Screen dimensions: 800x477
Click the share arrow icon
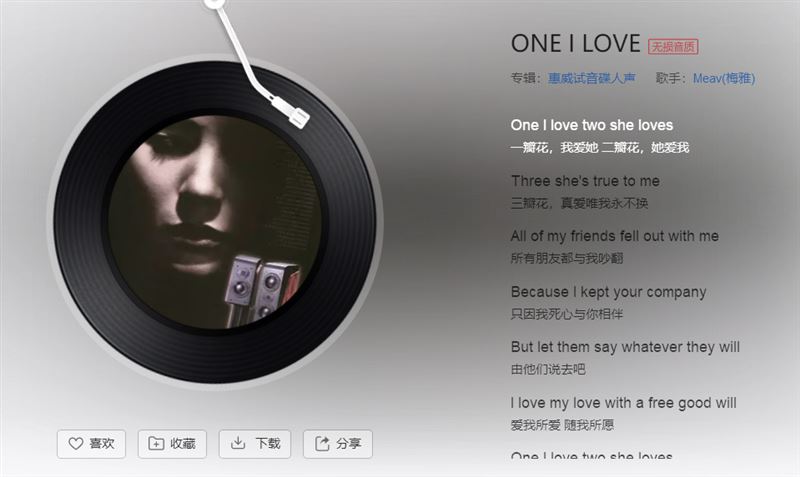(x=322, y=443)
